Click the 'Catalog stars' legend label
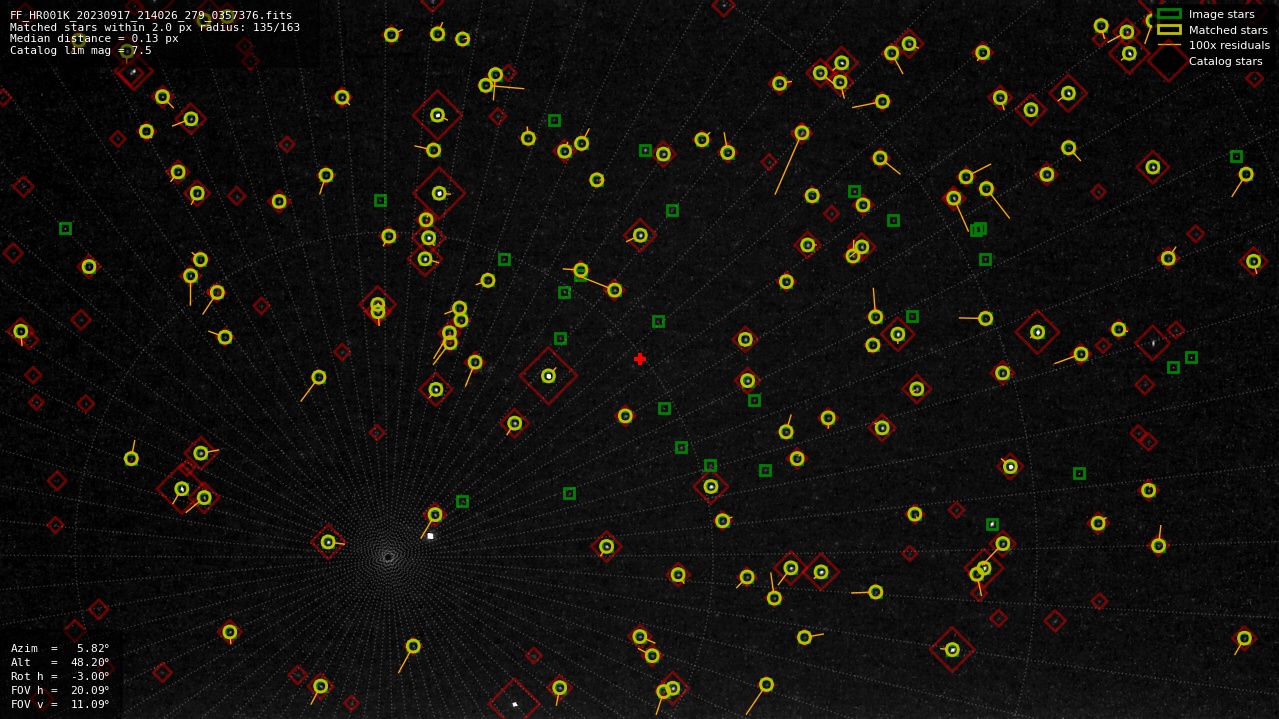 [1225, 61]
